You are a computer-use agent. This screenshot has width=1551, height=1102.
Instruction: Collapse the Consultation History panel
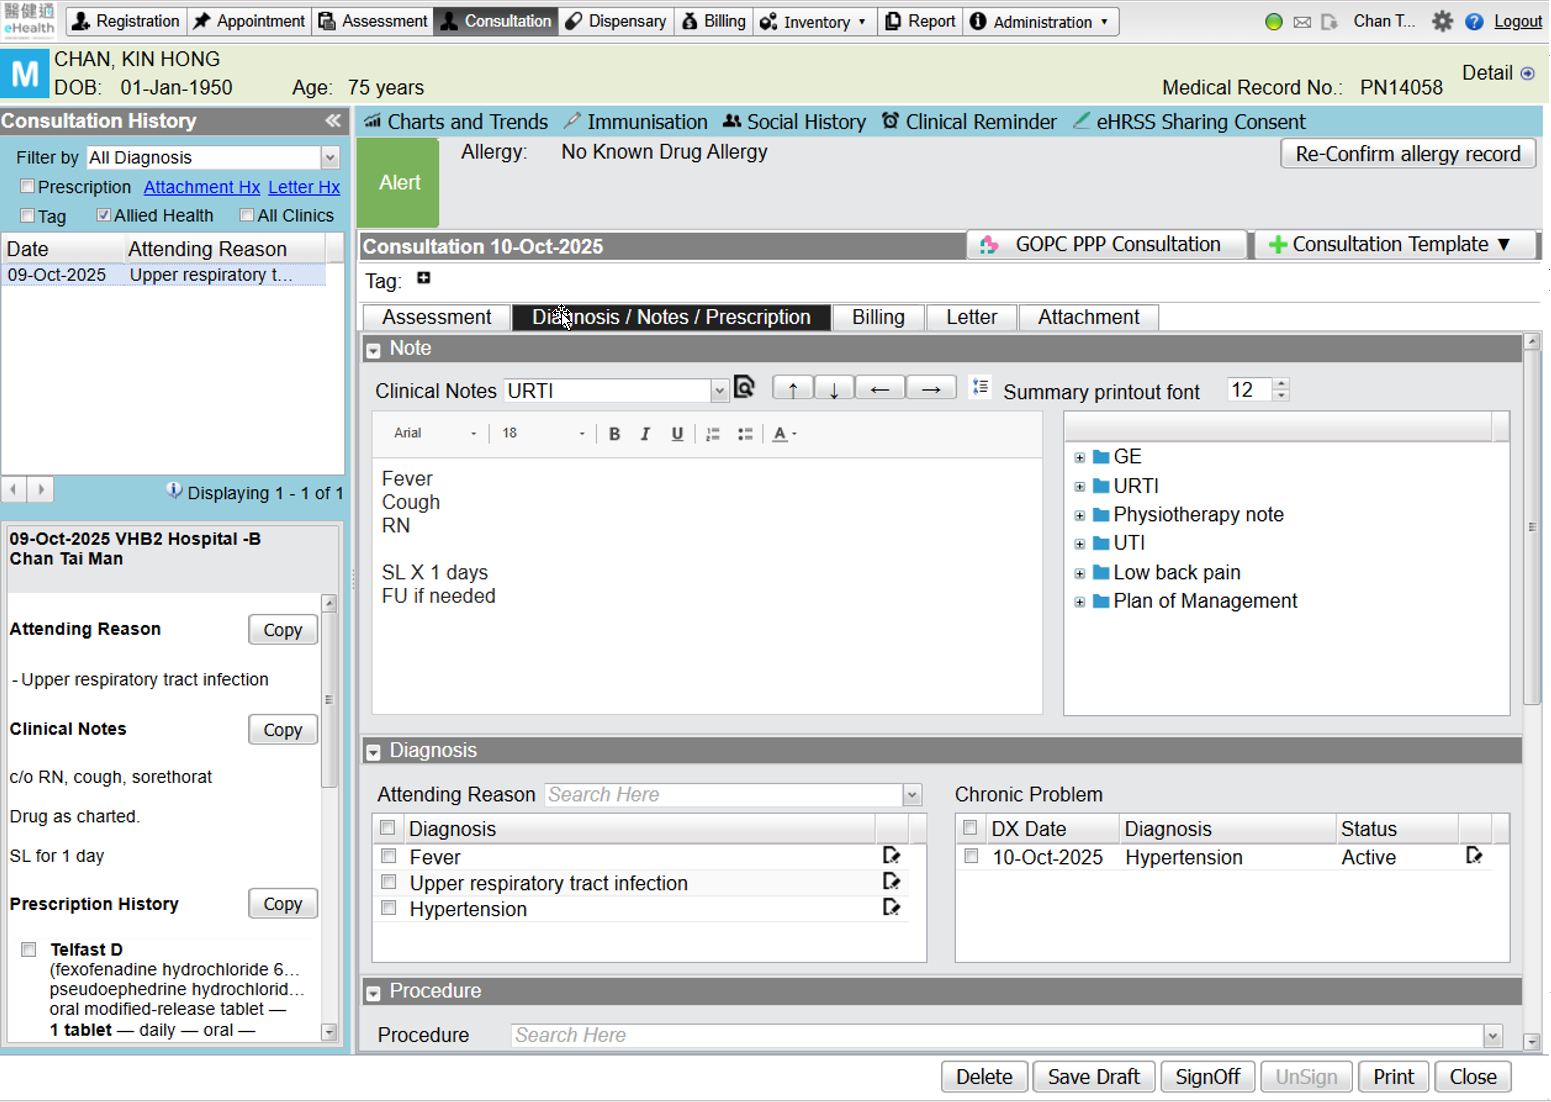(332, 121)
